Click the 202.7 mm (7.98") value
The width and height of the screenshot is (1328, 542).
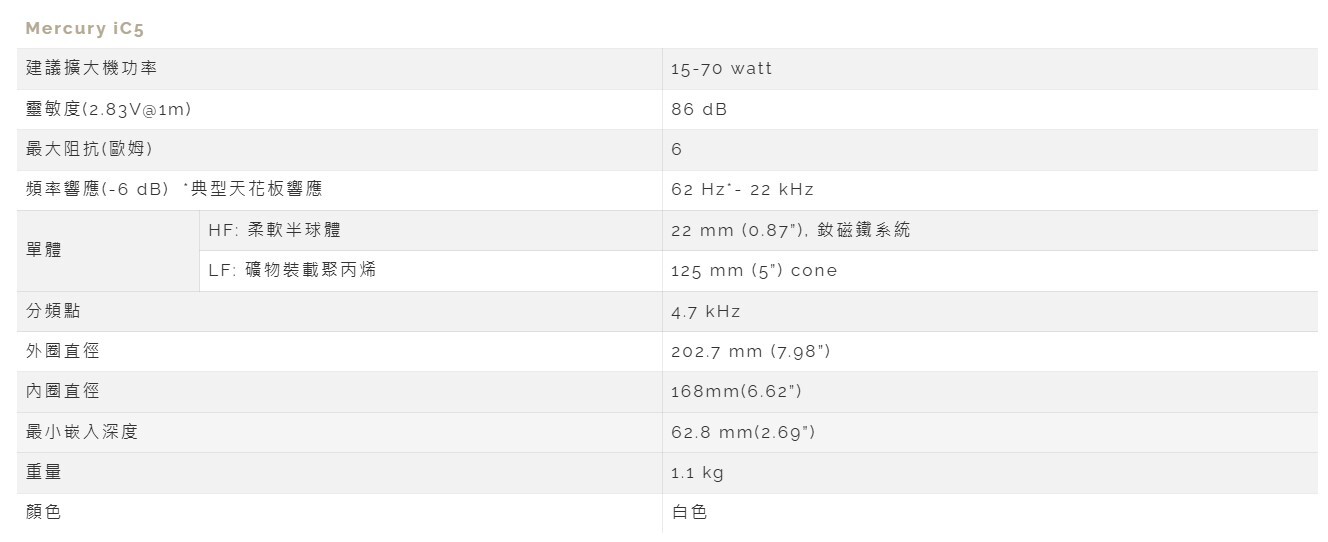[750, 351]
